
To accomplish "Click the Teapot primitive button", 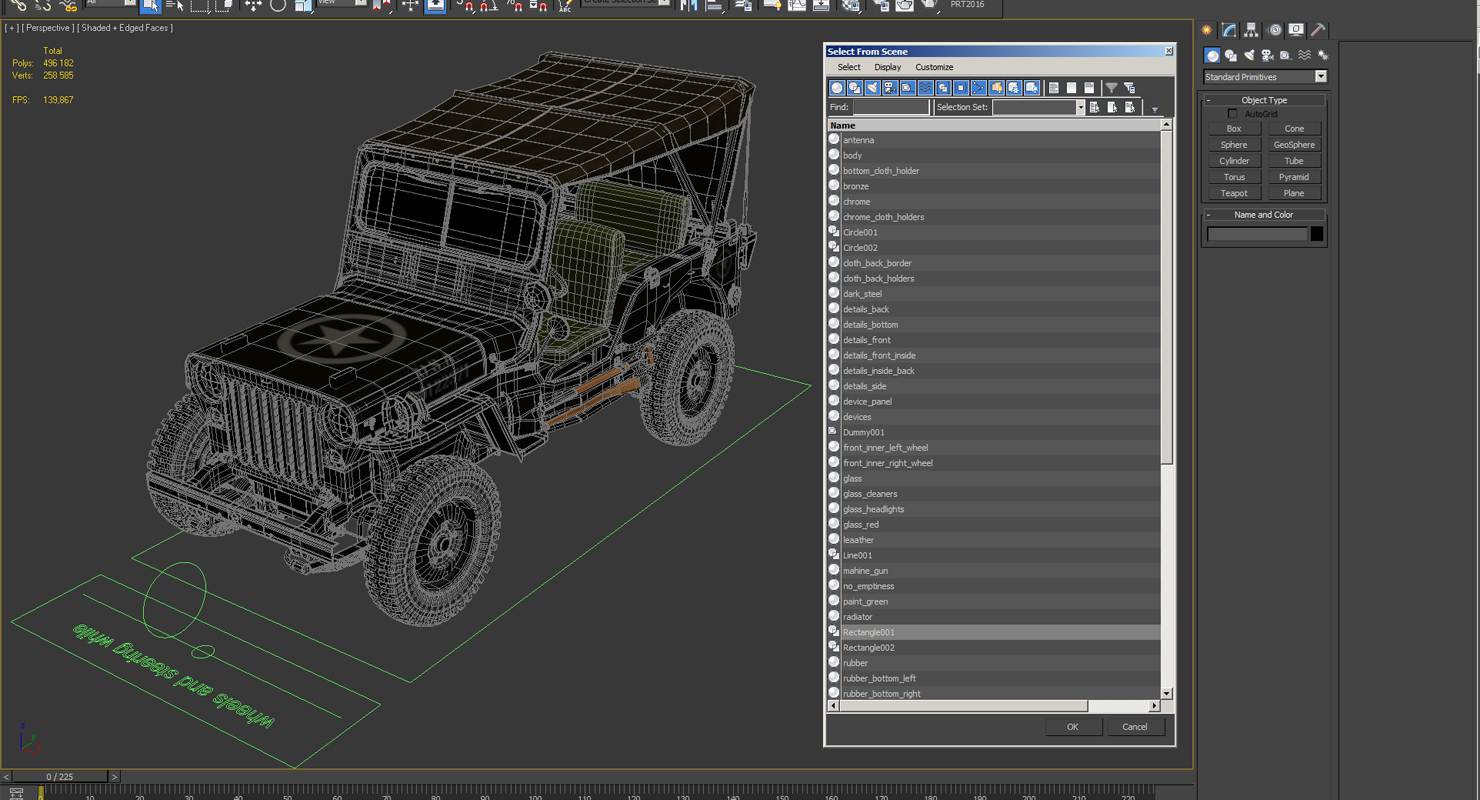I will point(1234,193).
